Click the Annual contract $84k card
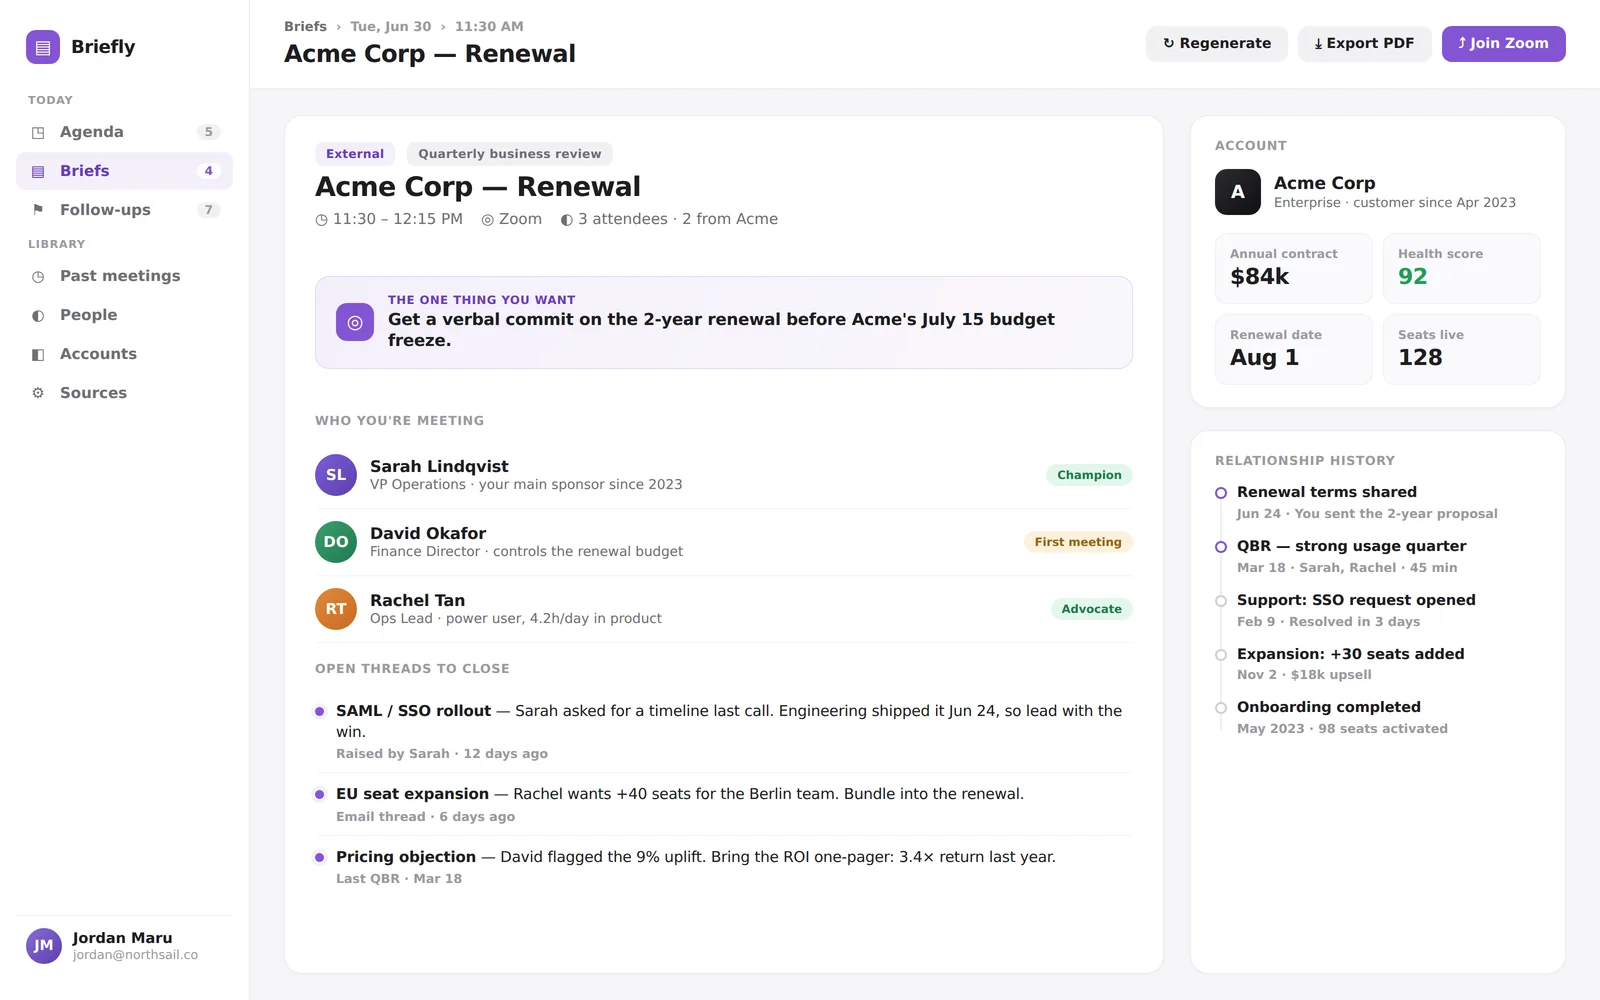This screenshot has width=1600, height=1000. pyautogui.click(x=1294, y=269)
